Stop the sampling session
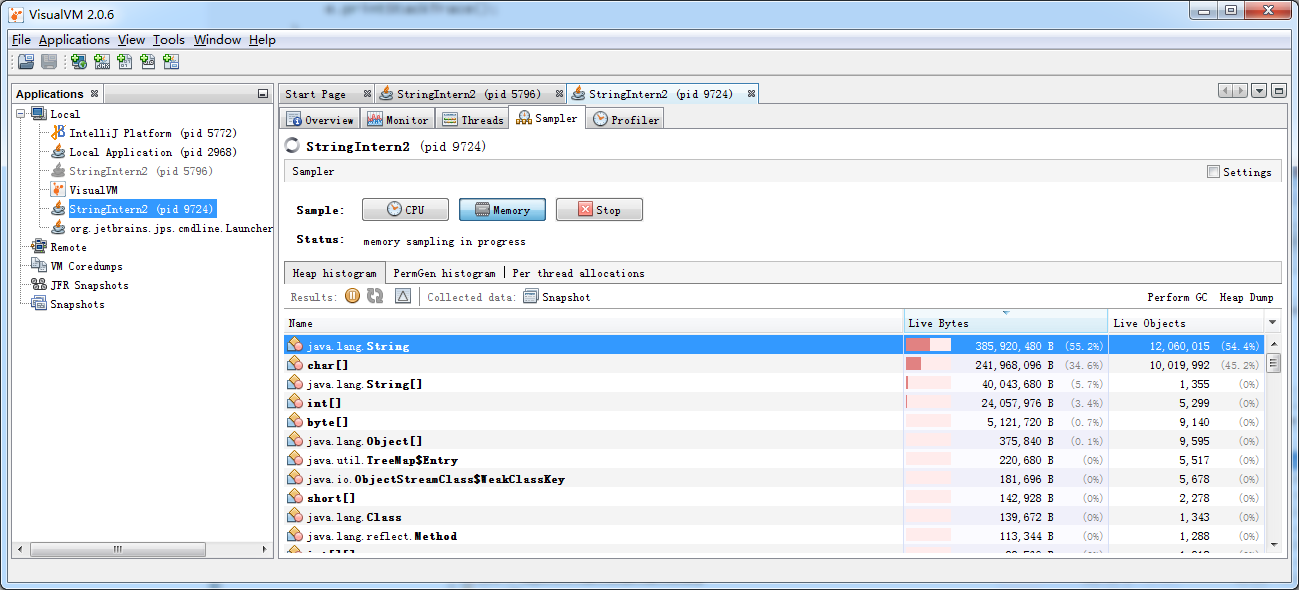This screenshot has height=590, width=1299. 599,210
